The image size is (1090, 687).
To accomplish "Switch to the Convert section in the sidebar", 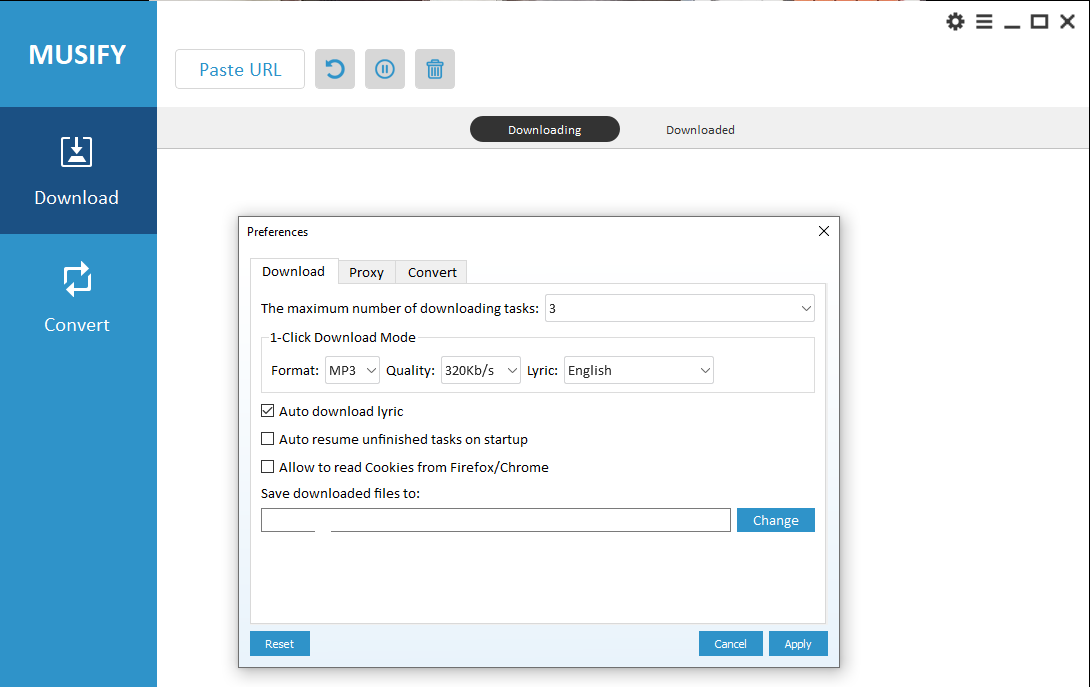I will [x=78, y=298].
